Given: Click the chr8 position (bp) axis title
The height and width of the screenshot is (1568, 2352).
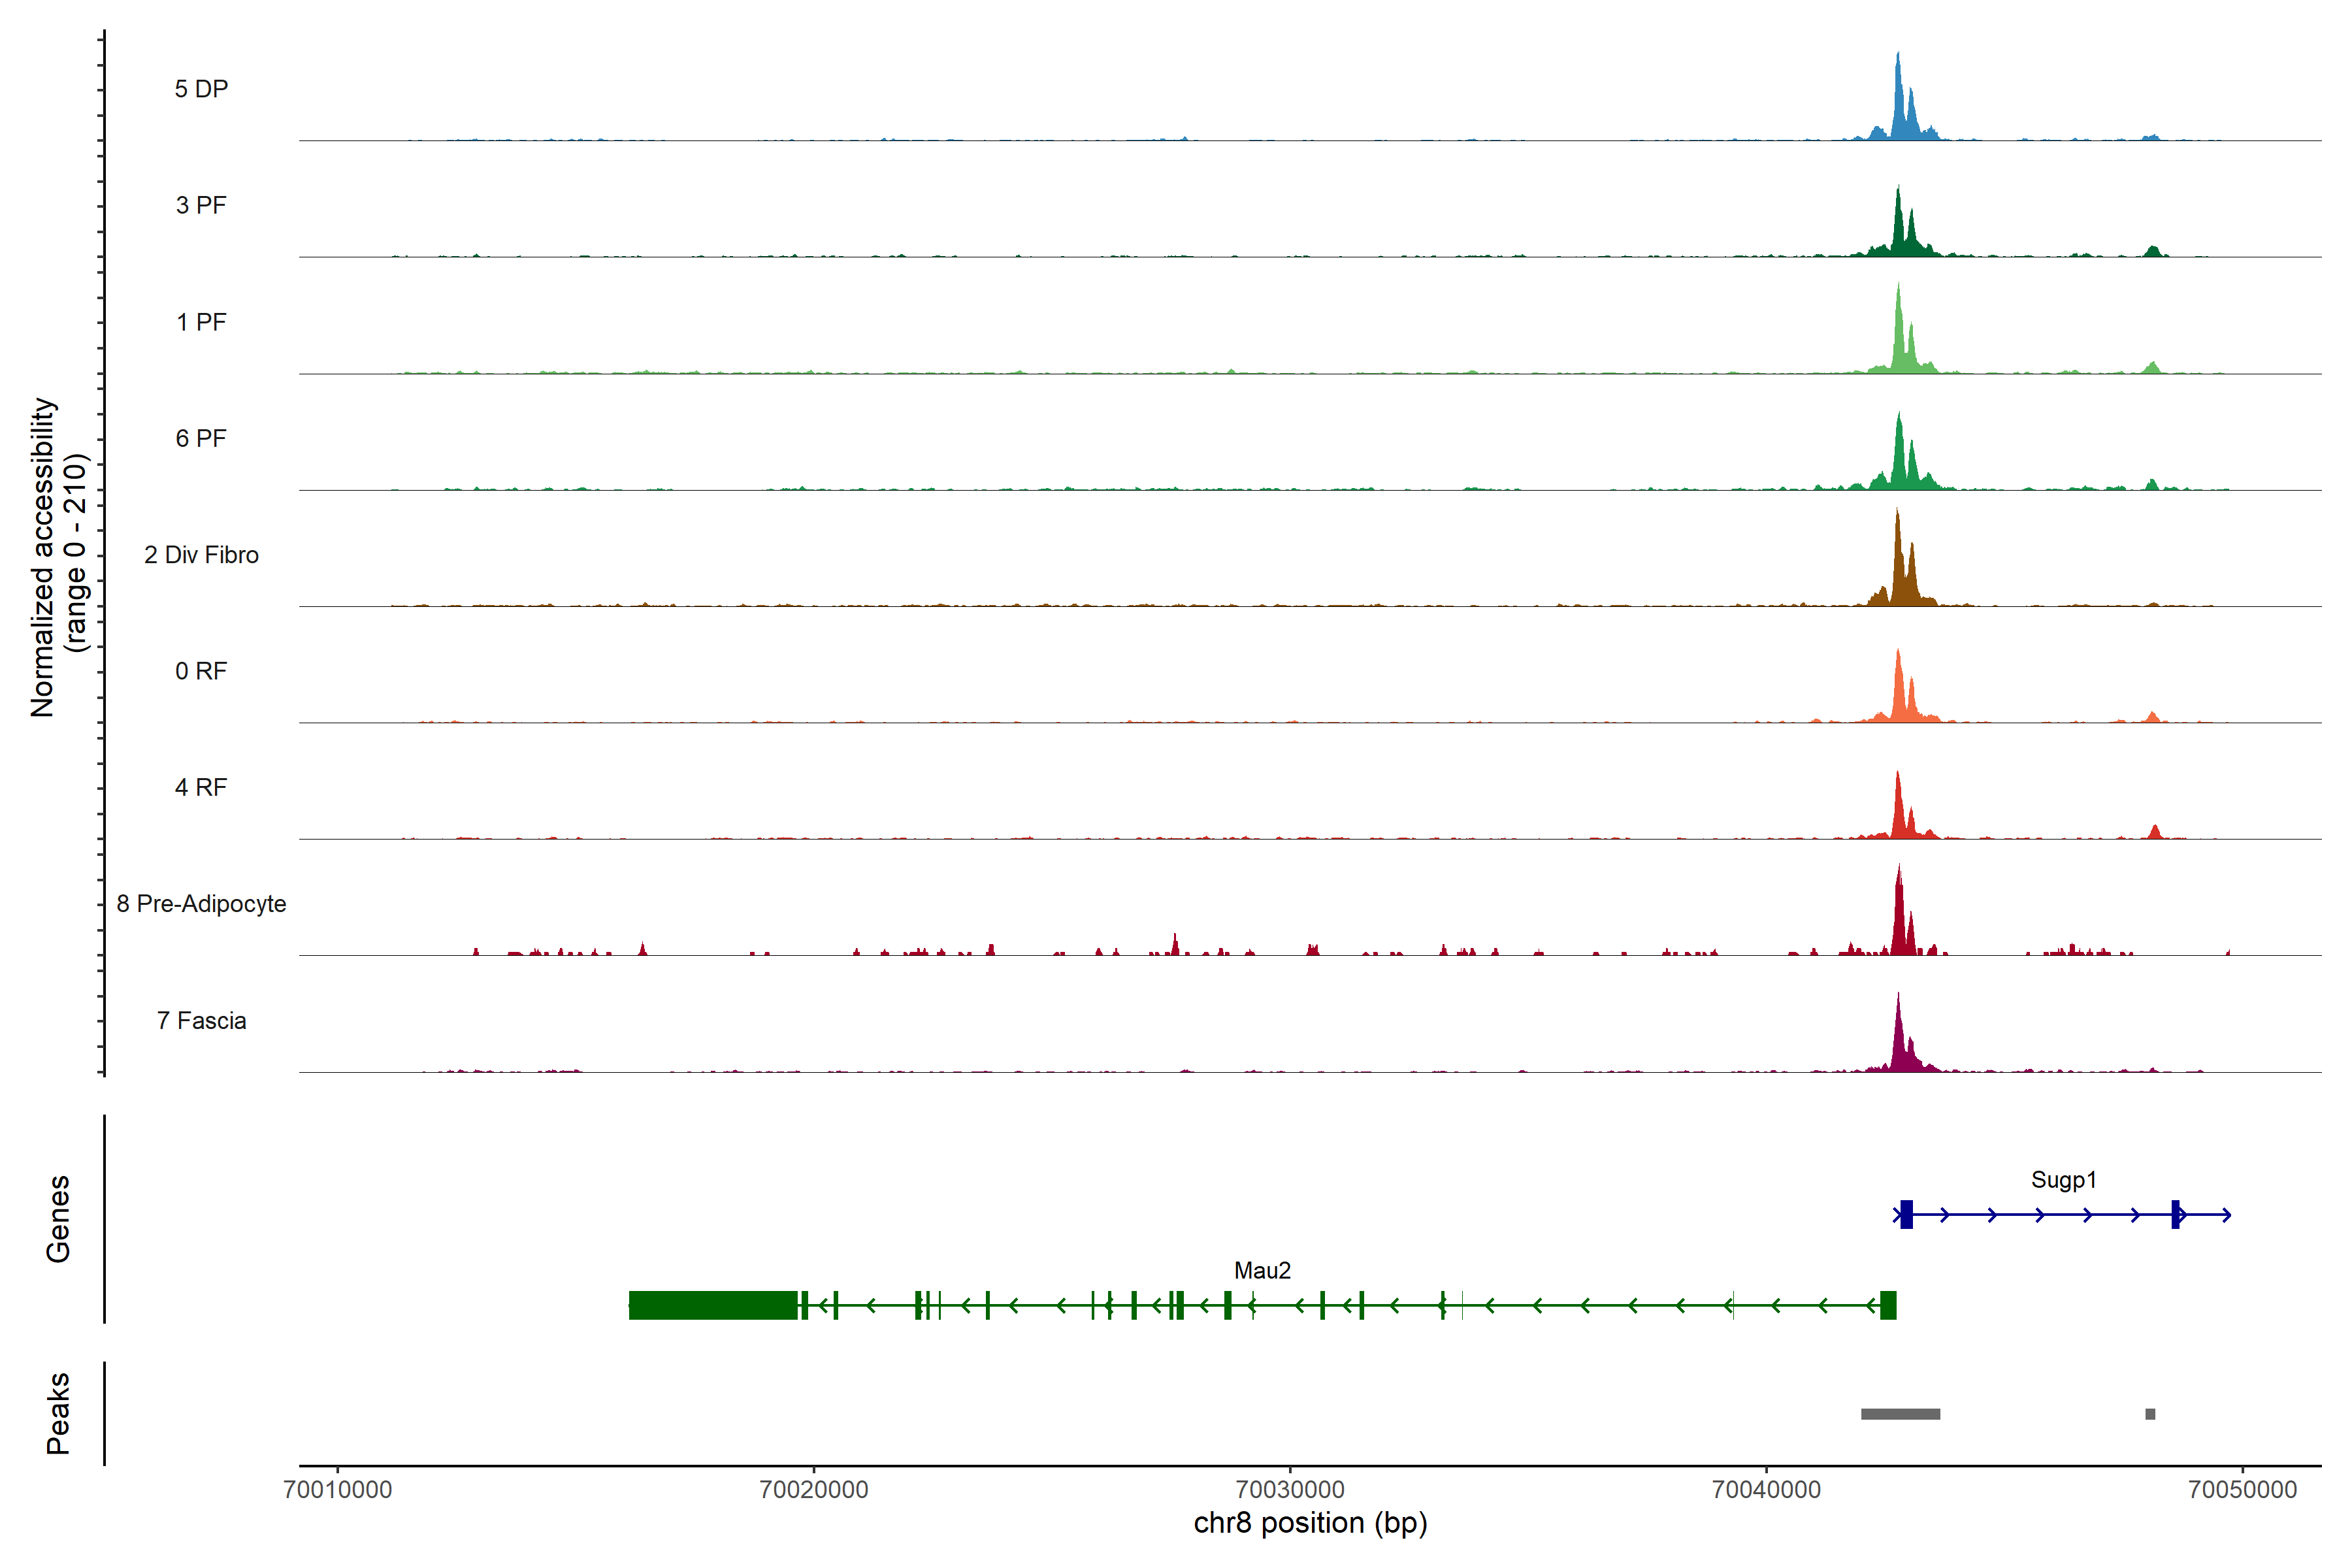Looking at the screenshot, I should pyautogui.click(x=1310, y=1523).
